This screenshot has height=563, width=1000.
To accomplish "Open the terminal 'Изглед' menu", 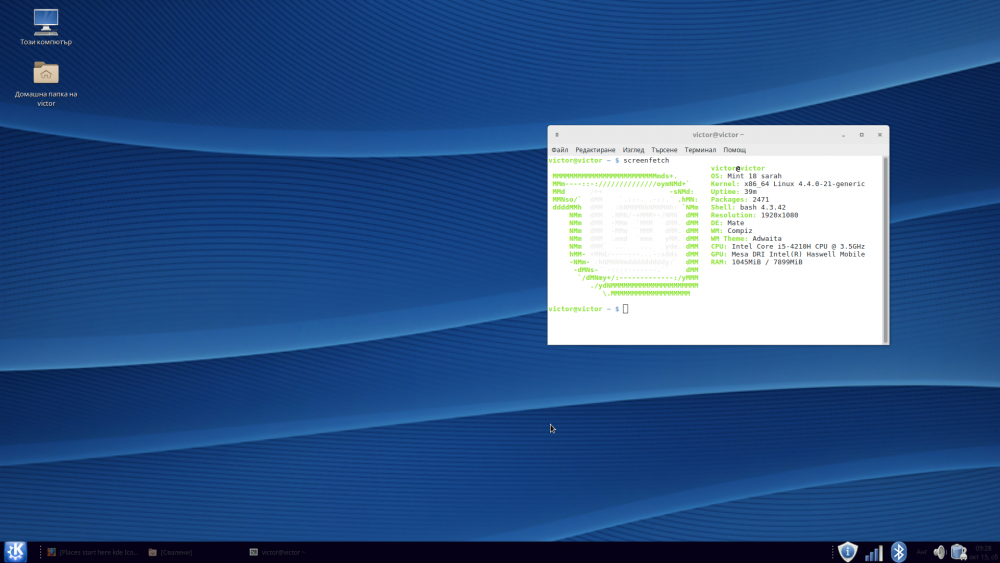I will pos(633,150).
